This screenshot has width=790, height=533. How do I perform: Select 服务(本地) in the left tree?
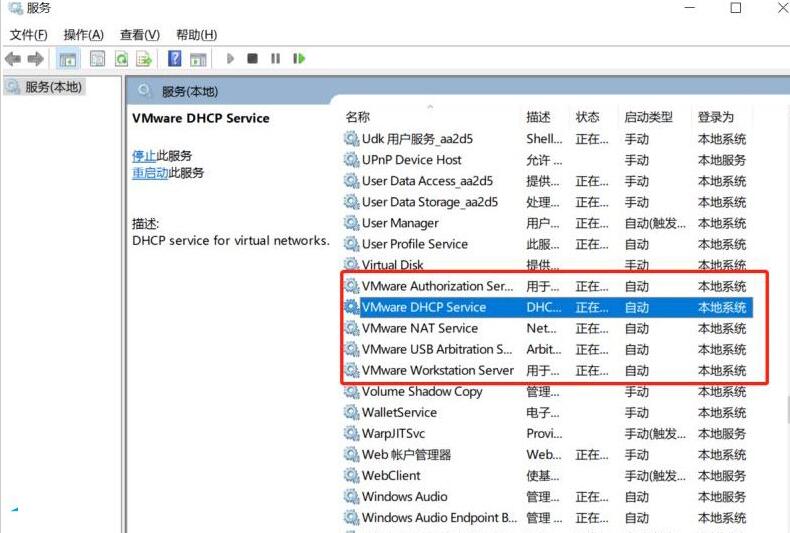click(x=45, y=87)
